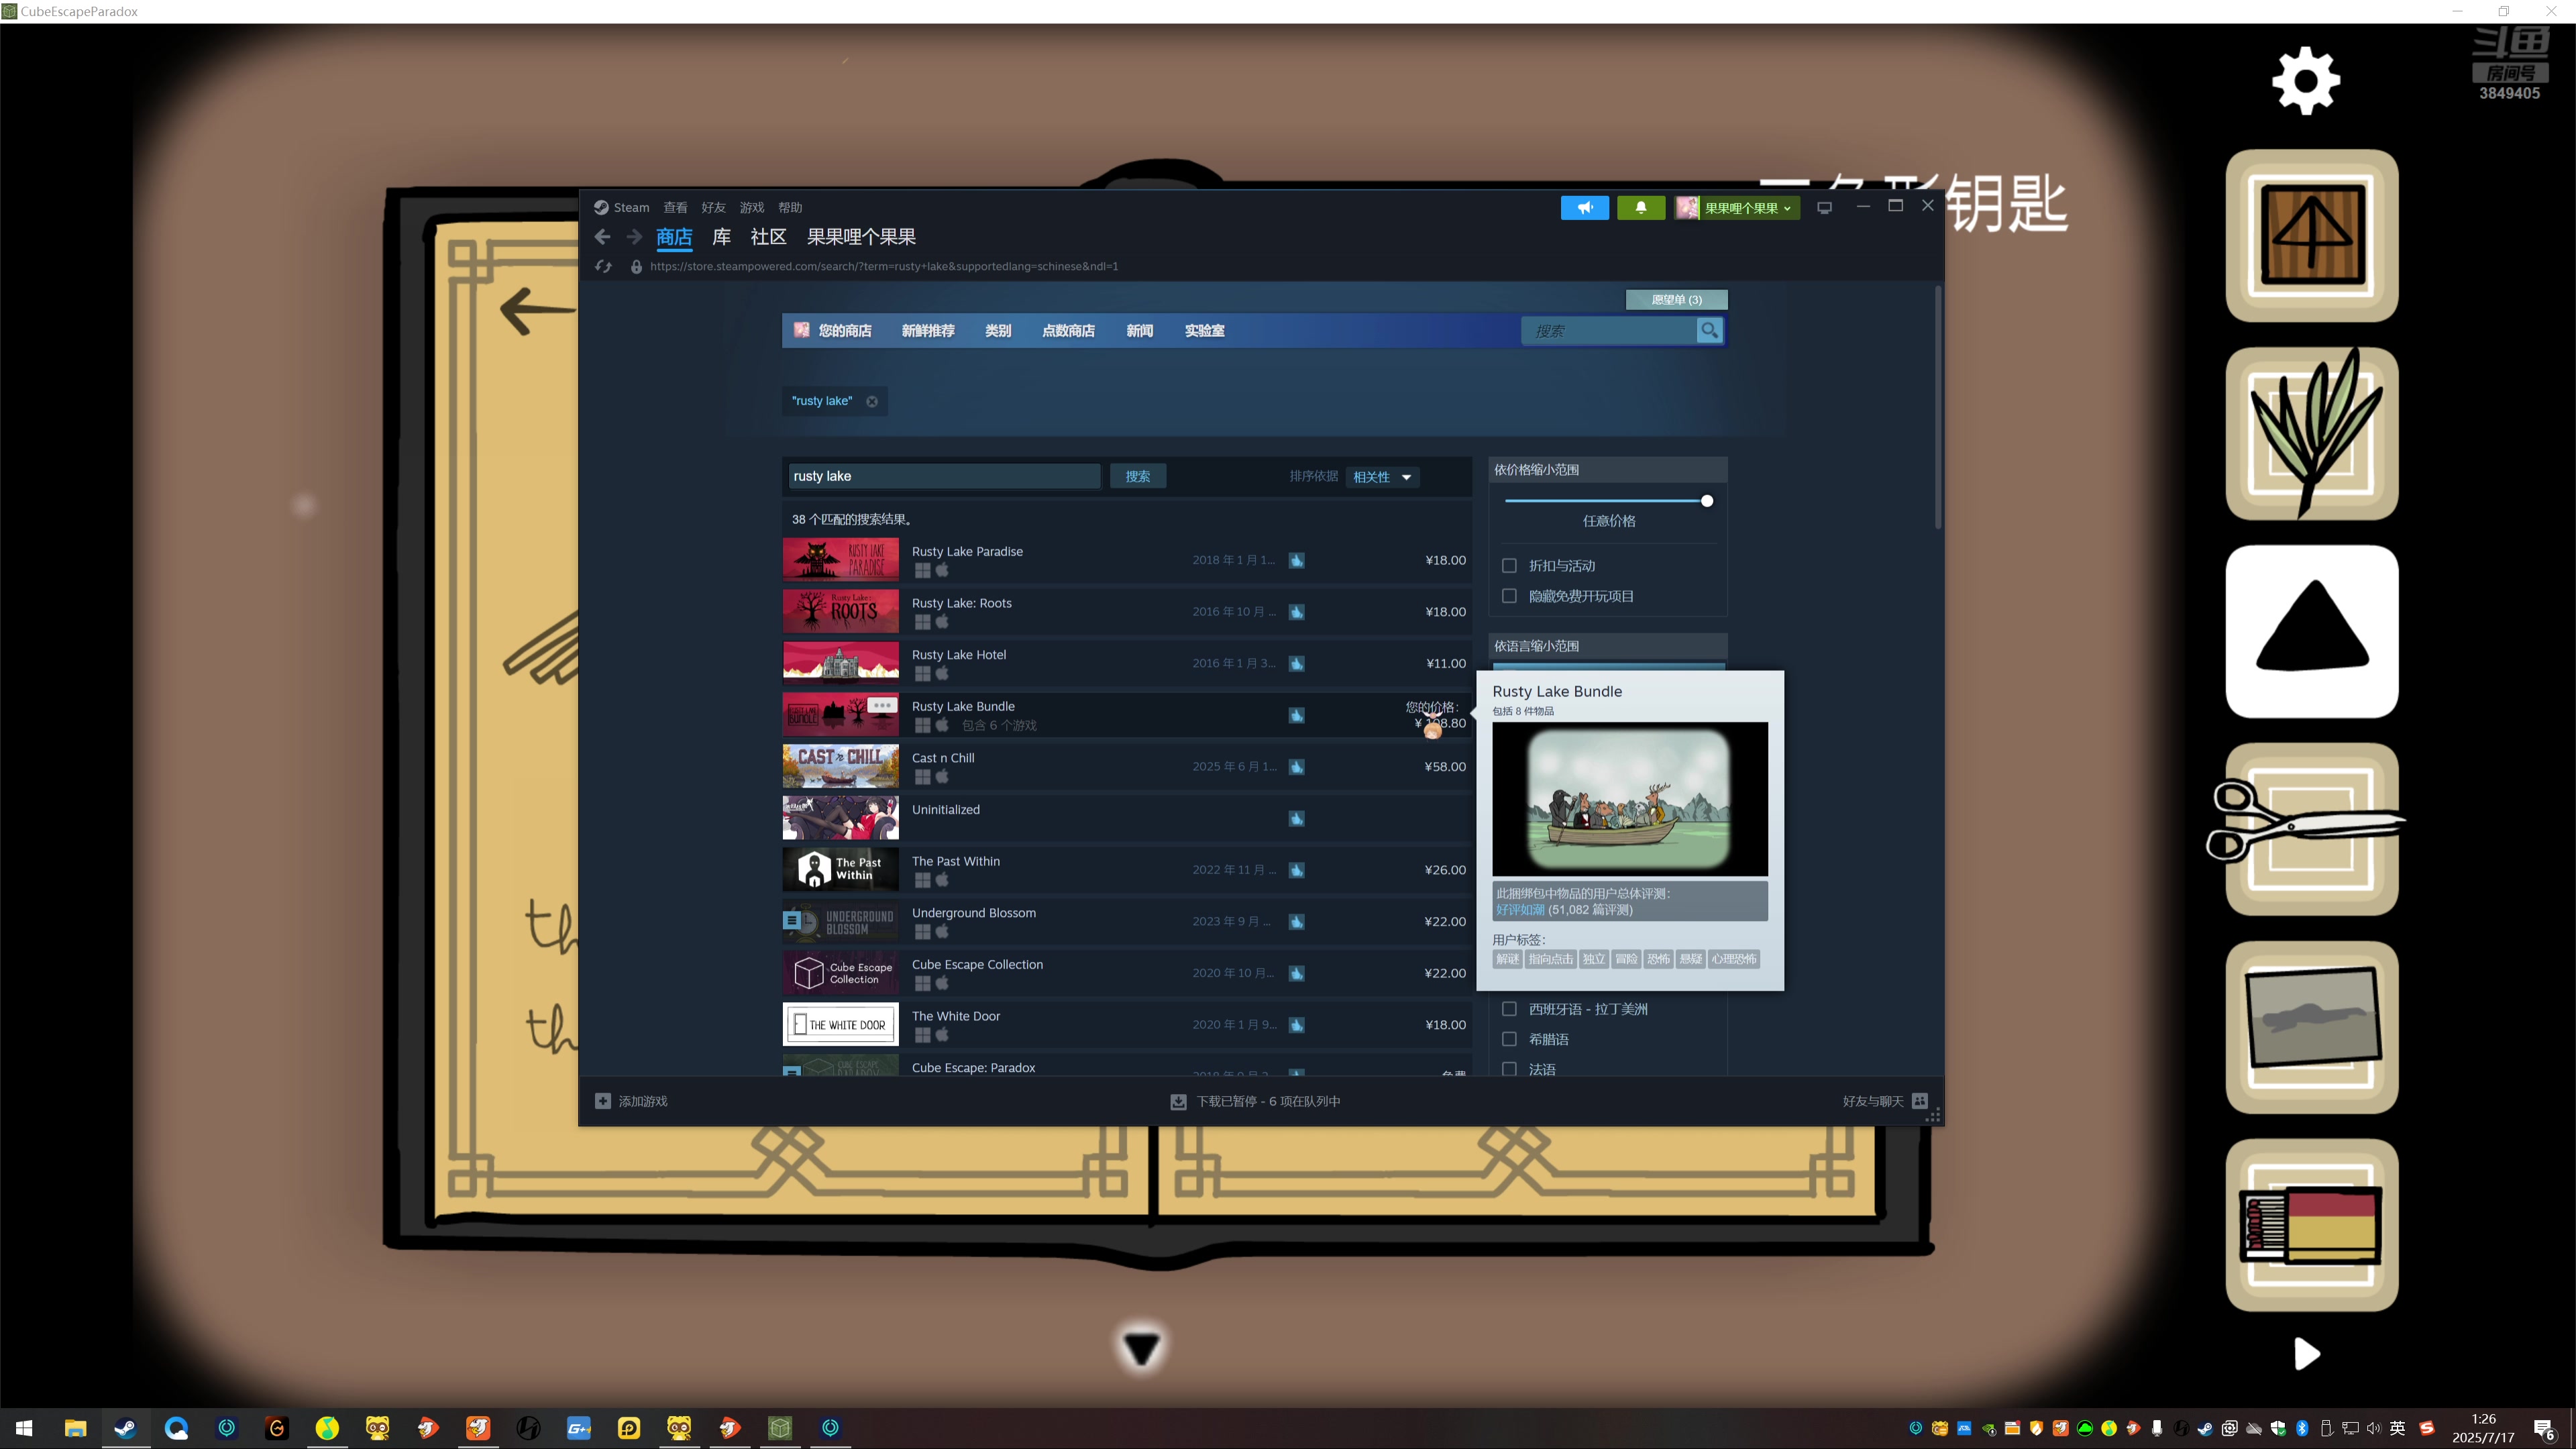The image size is (2576, 1449).
Task: Remove the "rusty lake" search tag
Action: (x=872, y=401)
